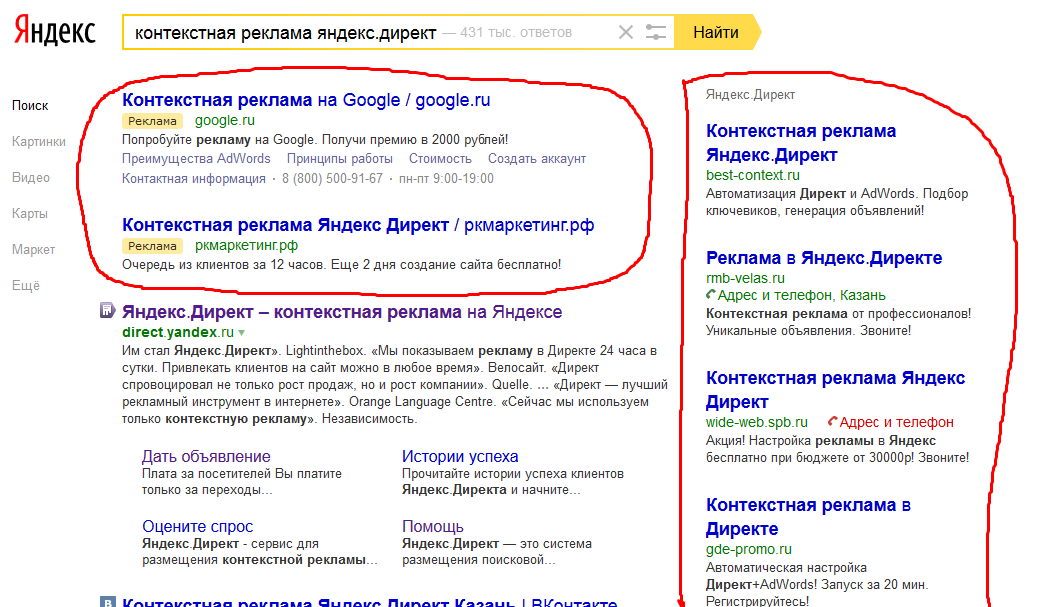Click the gde-promo.ru URL
This screenshot has width=1046, height=607.
tap(748, 549)
